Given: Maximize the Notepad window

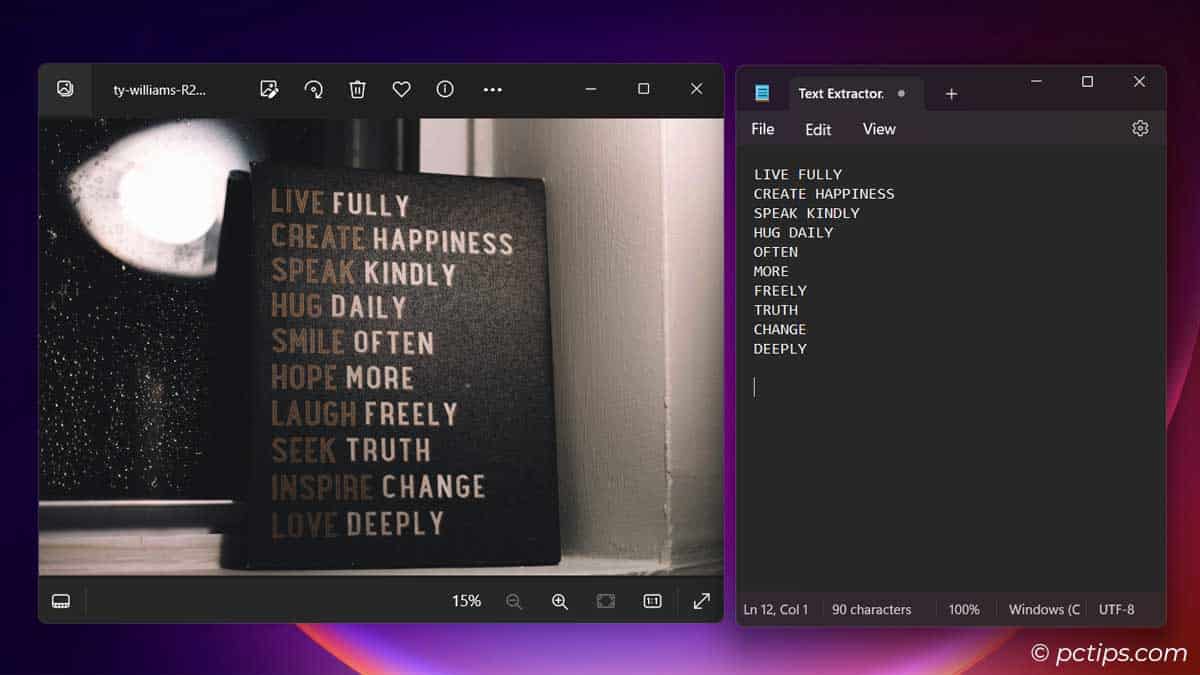Looking at the screenshot, I should tap(1087, 82).
